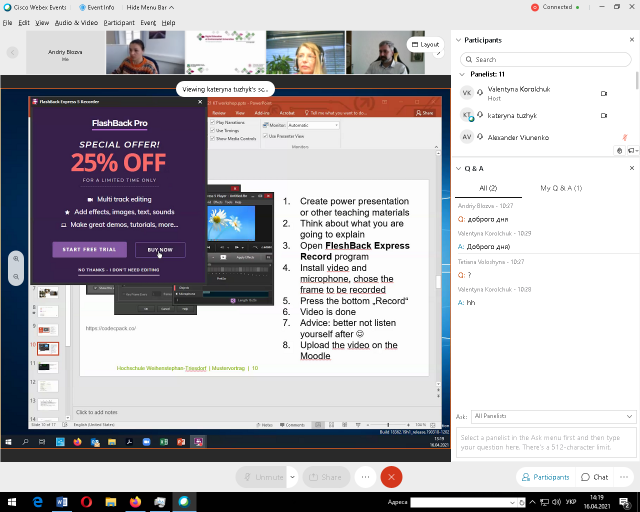Close the FlashBack Express Recorder popup

[200, 102]
